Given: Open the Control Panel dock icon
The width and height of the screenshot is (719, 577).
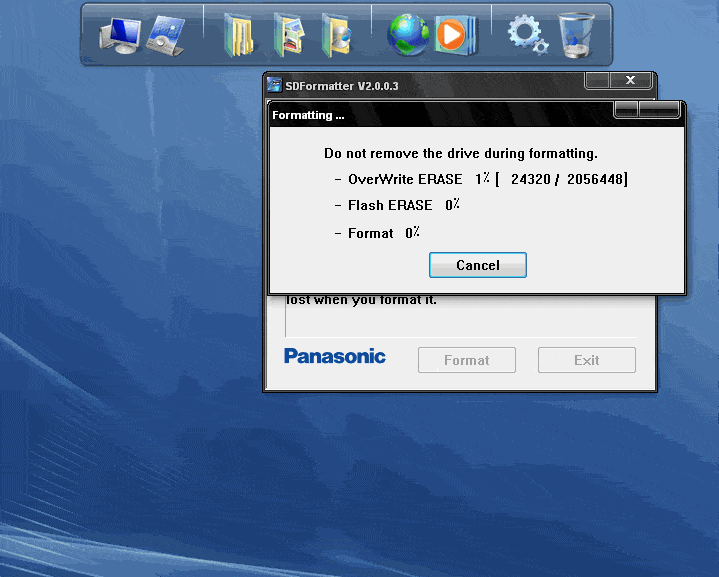Looking at the screenshot, I should coord(166,36).
